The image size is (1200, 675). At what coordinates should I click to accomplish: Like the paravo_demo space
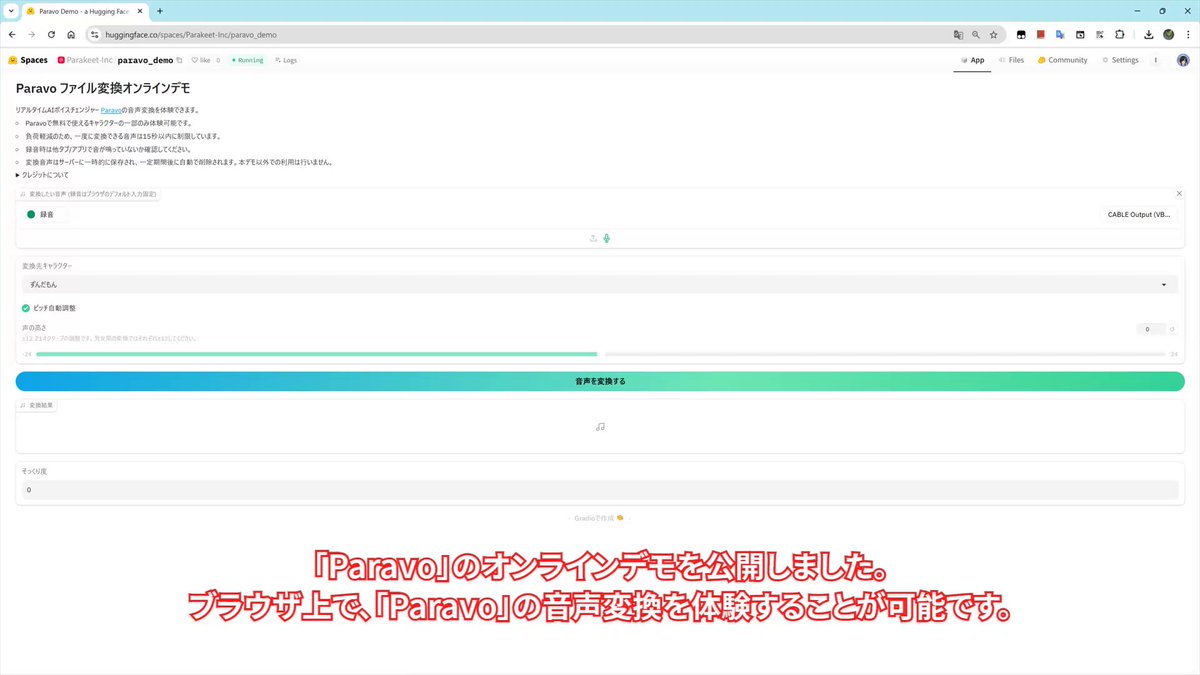coord(201,60)
